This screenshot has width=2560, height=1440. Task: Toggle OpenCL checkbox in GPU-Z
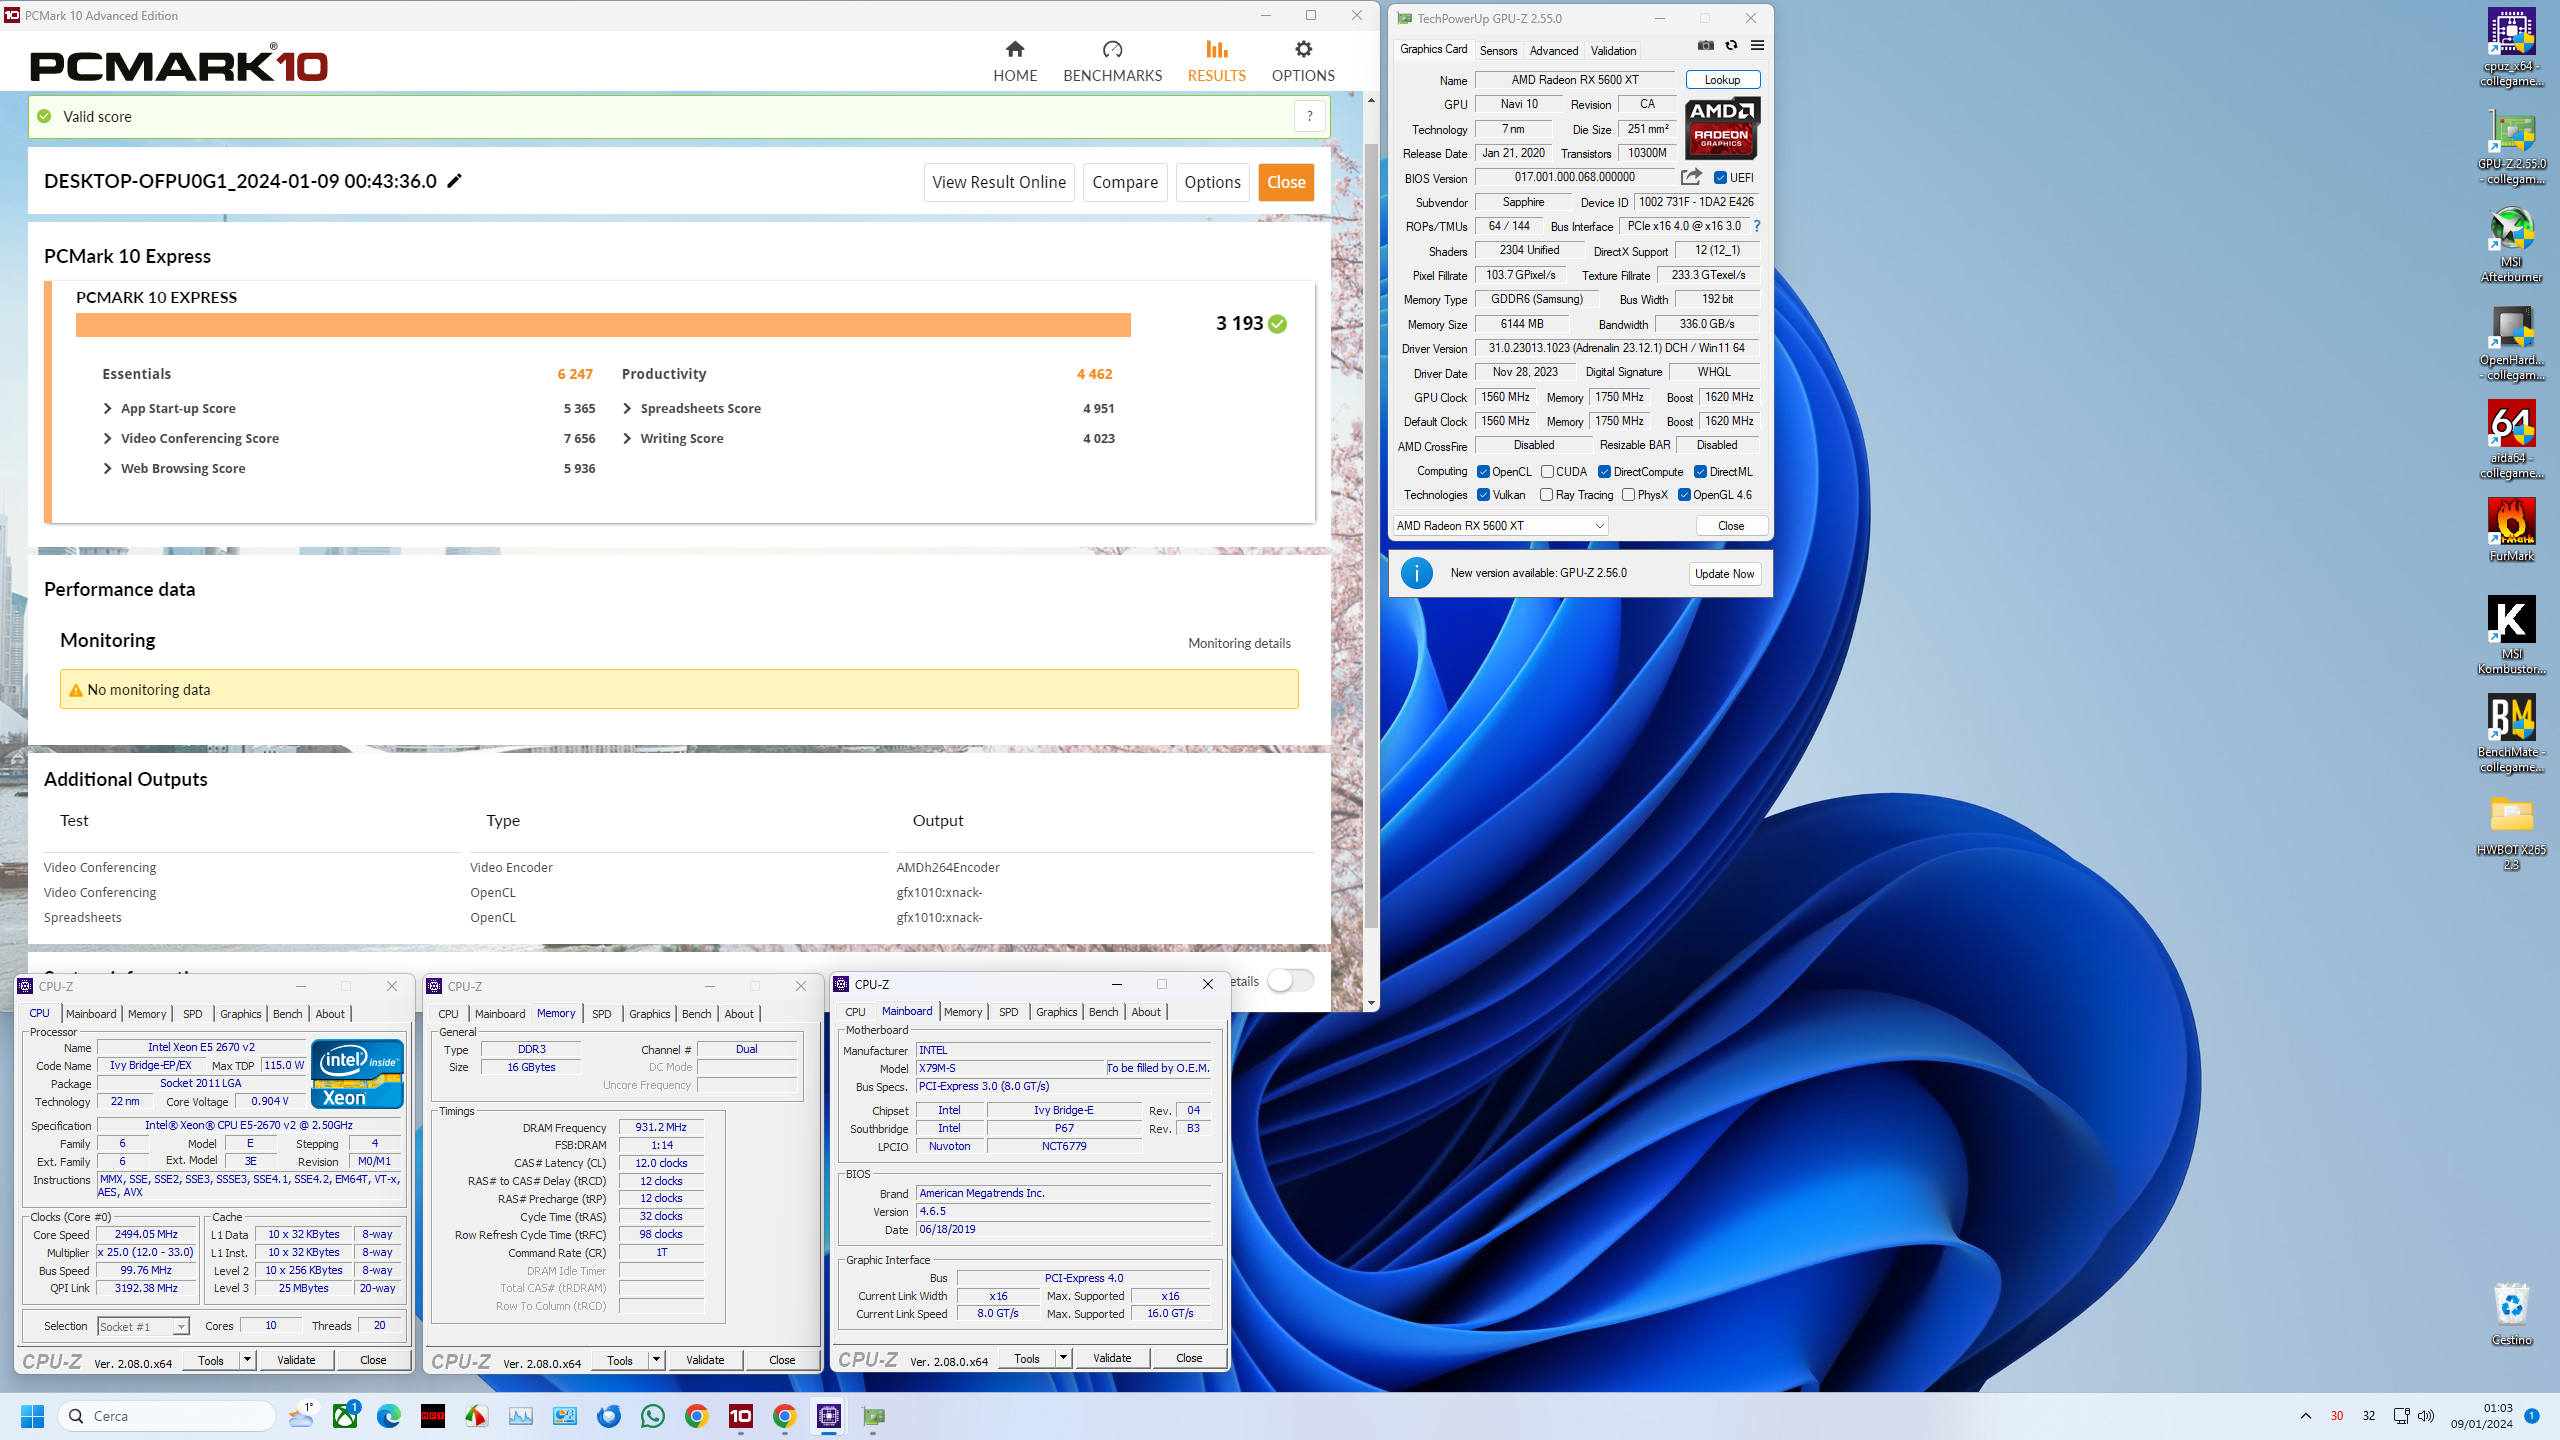point(1483,472)
